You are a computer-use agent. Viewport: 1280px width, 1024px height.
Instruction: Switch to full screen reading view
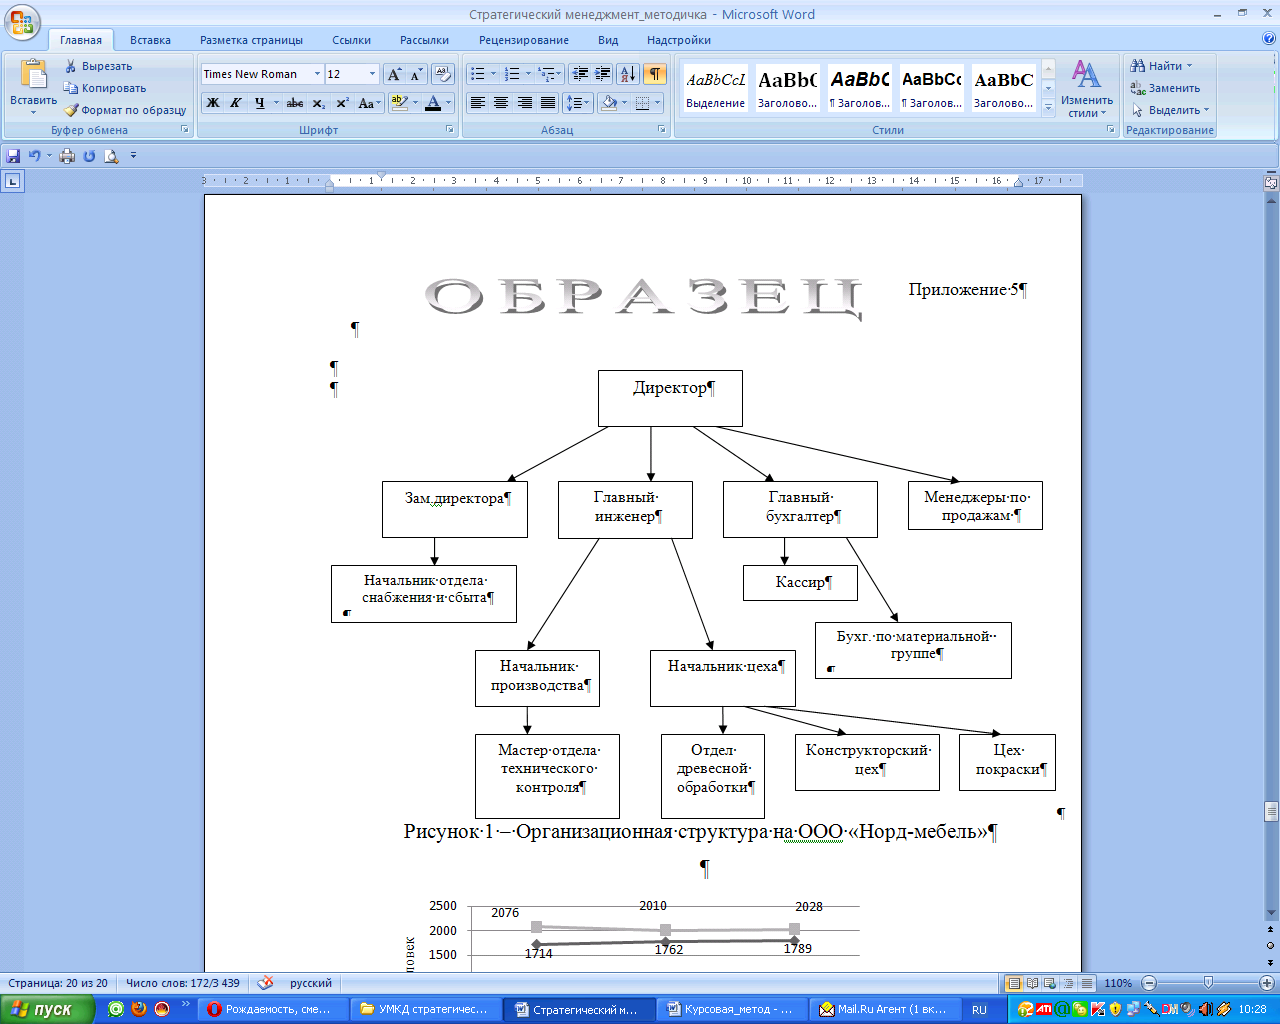pos(1033,983)
